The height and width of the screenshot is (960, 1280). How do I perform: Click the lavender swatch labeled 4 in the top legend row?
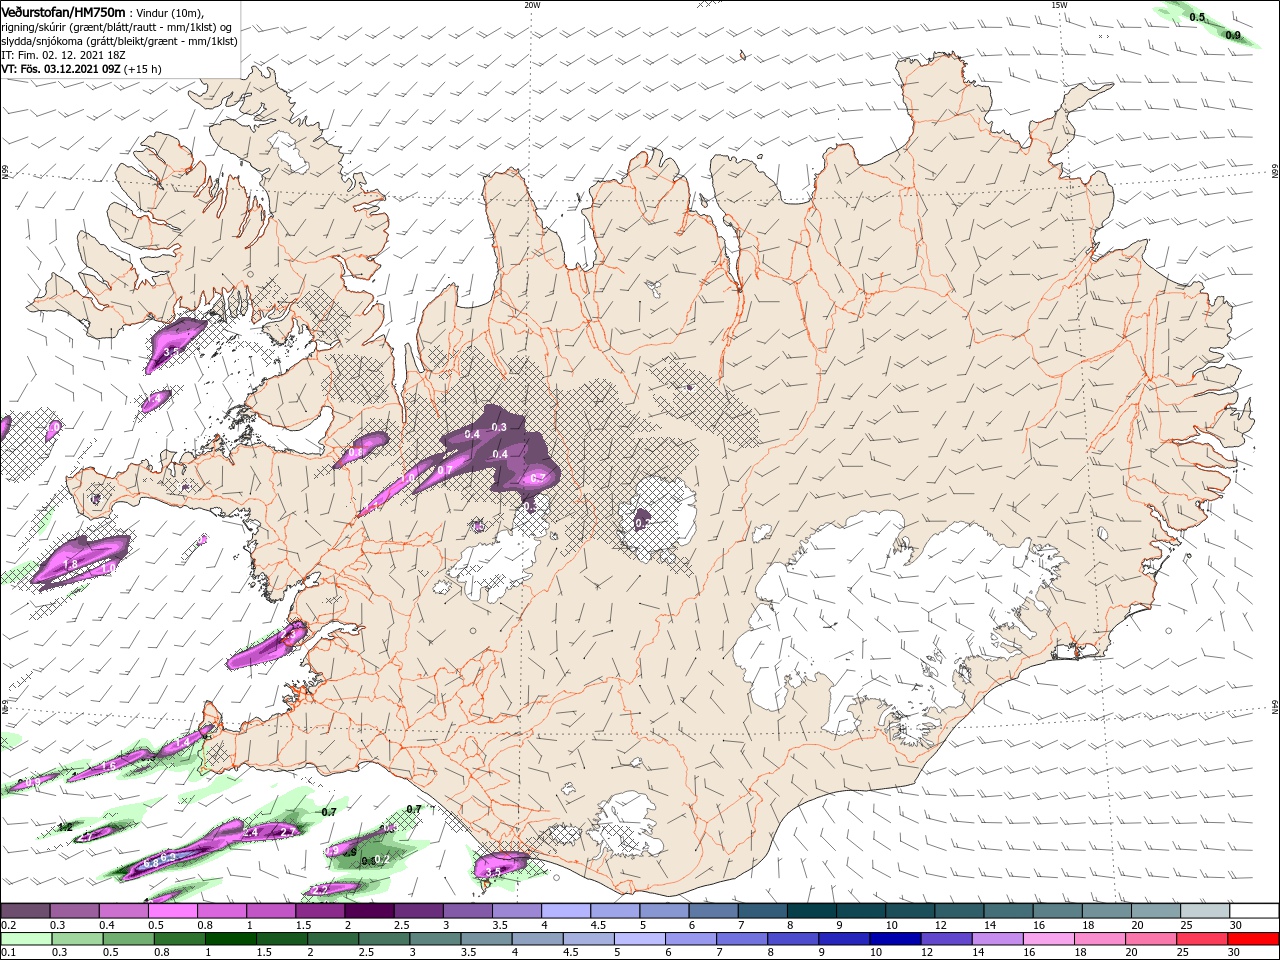click(566, 911)
